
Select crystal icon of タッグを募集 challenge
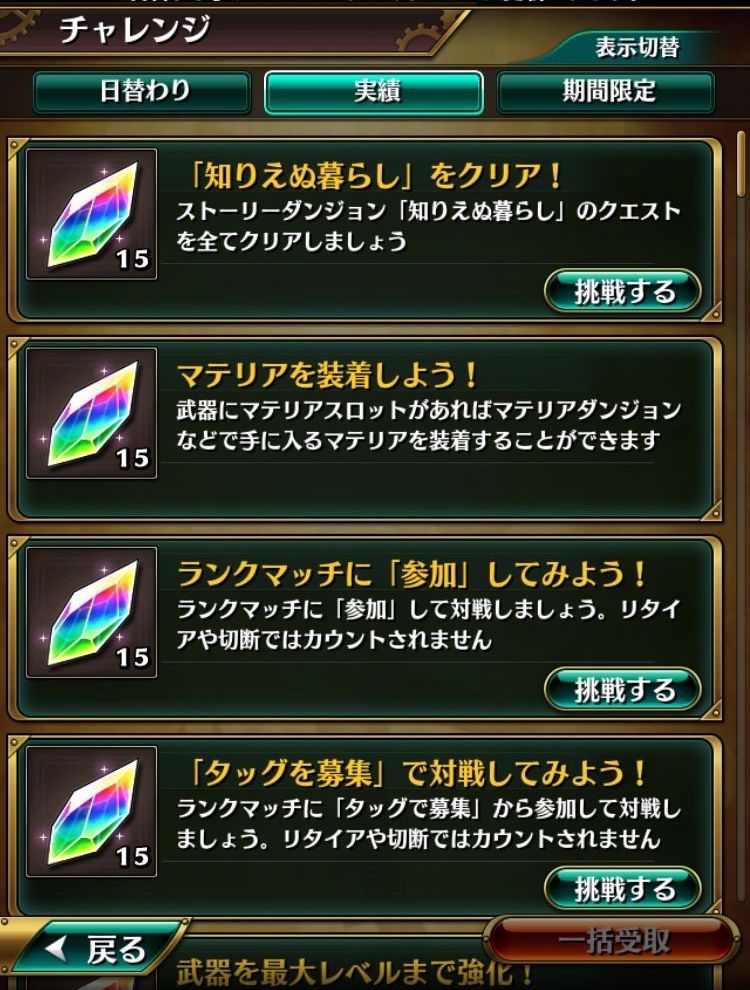[92, 811]
